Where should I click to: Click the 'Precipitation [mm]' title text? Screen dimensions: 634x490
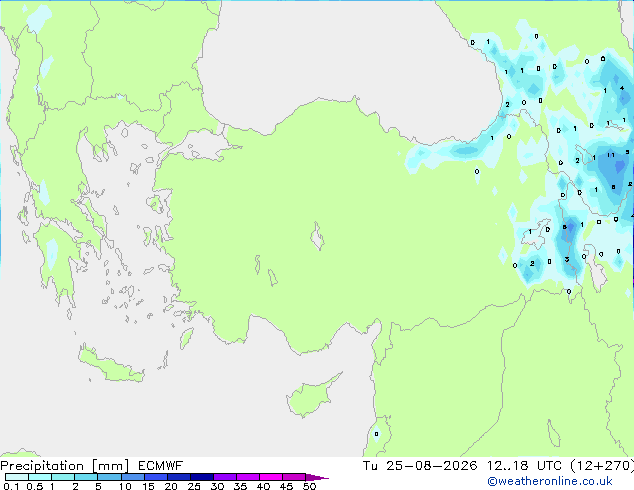click(64, 466)
